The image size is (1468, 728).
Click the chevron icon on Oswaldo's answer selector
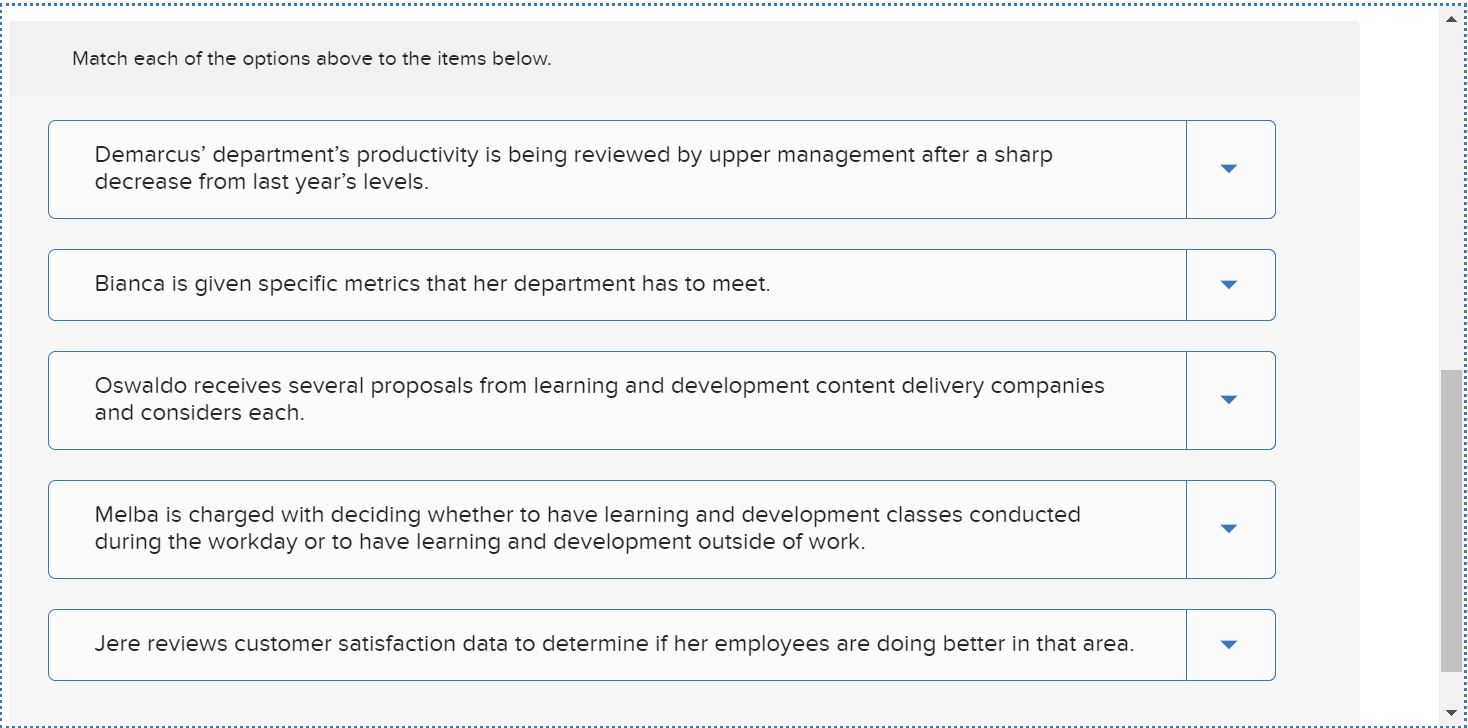pos(1230,399)
